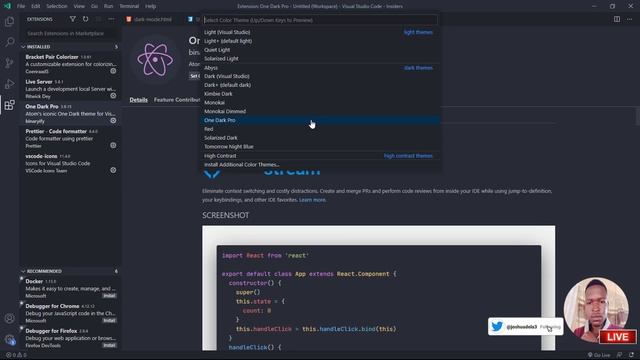Screen dimensions: 640x360
Task: Choose Tomorrow Night Blue theme
Action: [x=320, y=147]
